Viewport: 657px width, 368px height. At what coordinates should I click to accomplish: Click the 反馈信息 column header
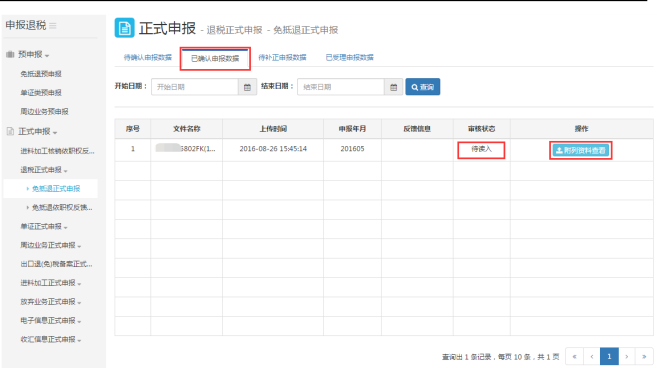click(x=417, y=129)
